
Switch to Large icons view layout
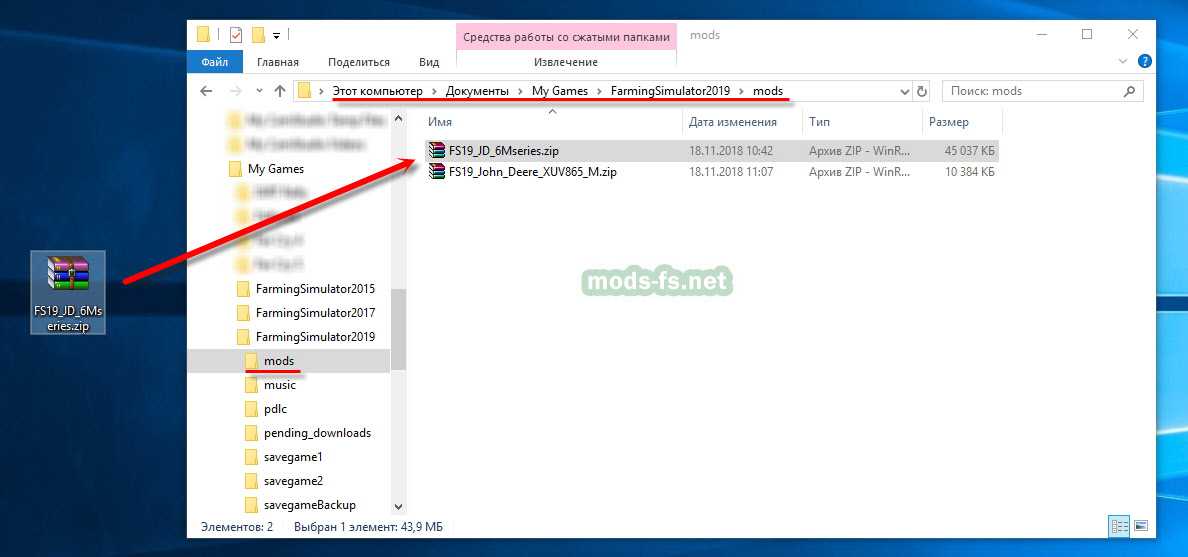pyautogui.click(x=1141, y=525)
